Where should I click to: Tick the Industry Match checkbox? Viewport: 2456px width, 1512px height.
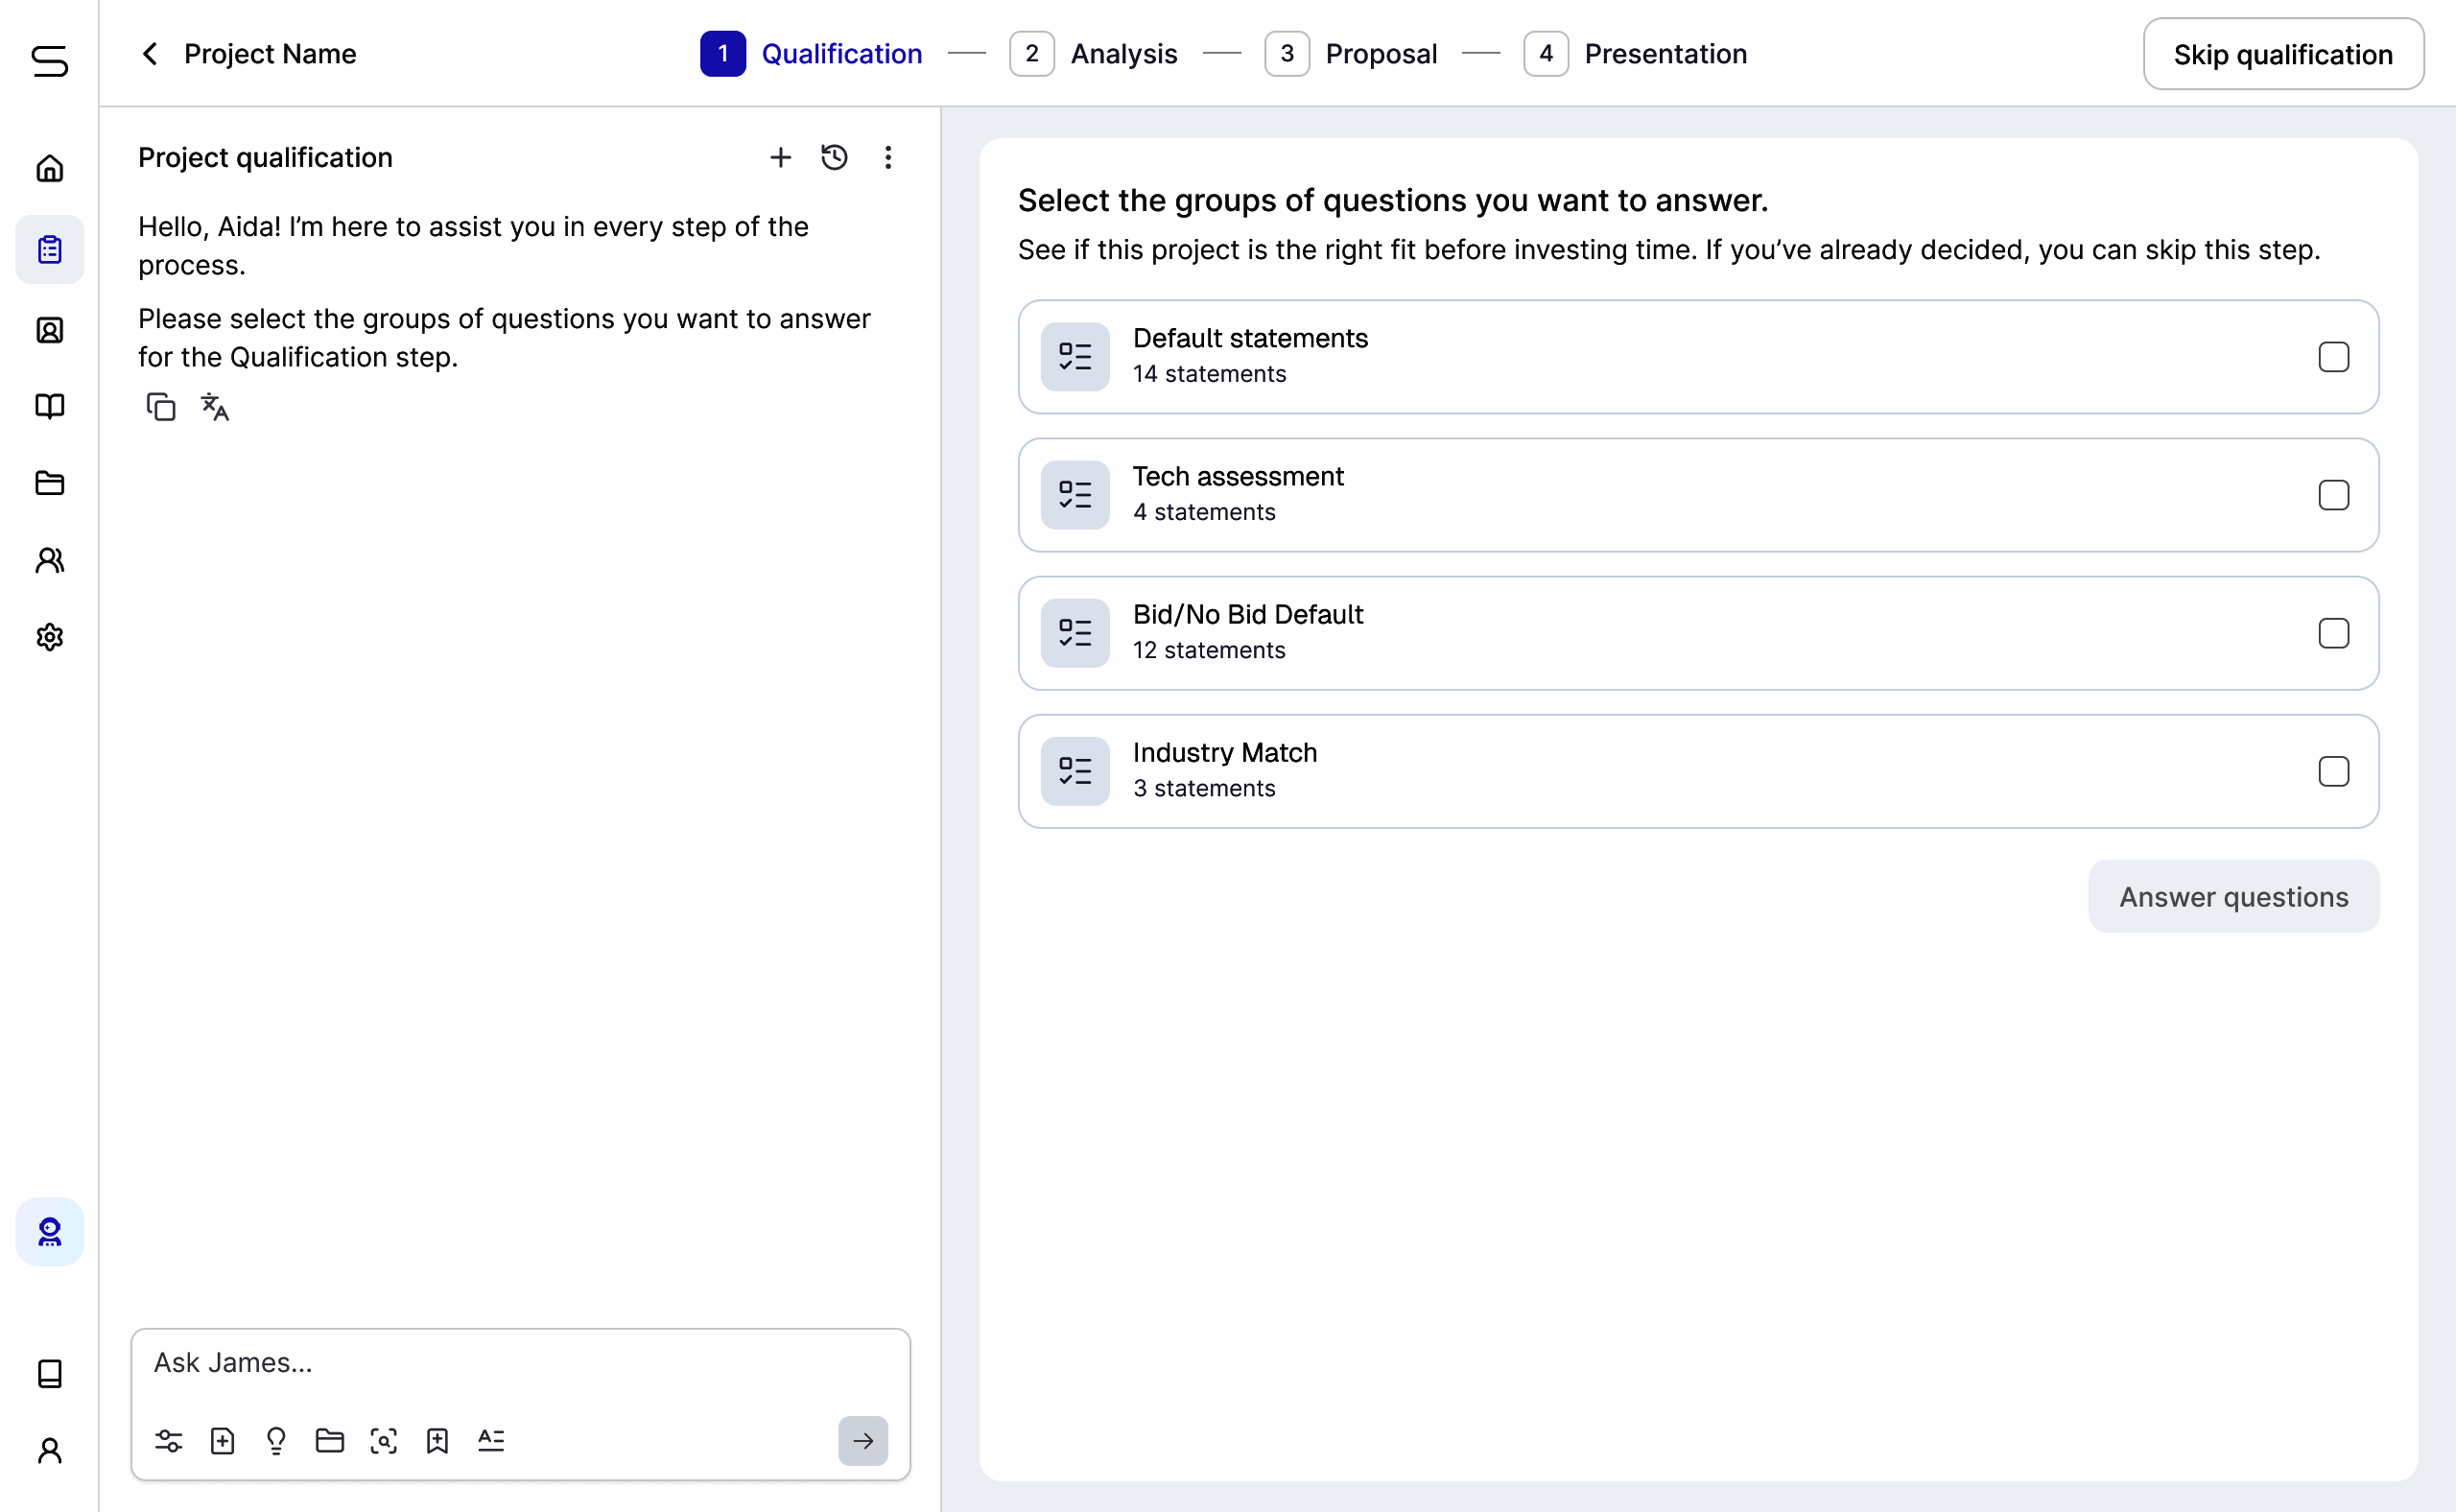tap(2333, 771)
